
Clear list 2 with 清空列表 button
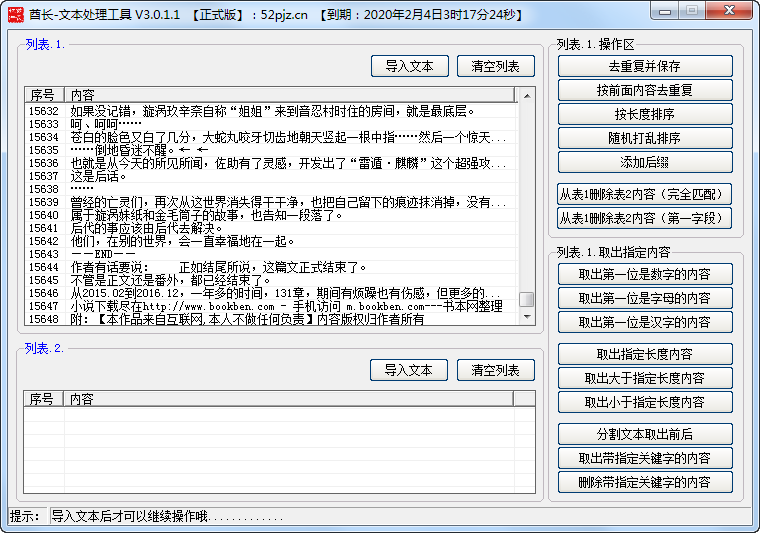tap(496, 370)
